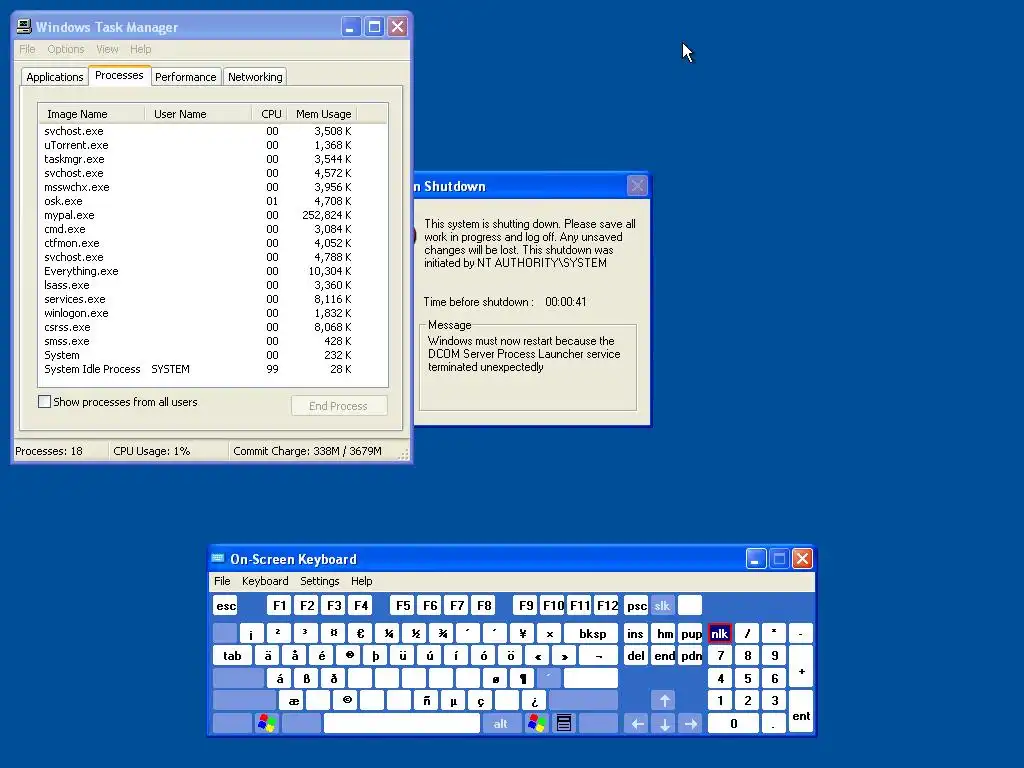Click the one-quarter fraction key
The height and width of the screenshot is (768, 1024).
click(x=387, y=633)
